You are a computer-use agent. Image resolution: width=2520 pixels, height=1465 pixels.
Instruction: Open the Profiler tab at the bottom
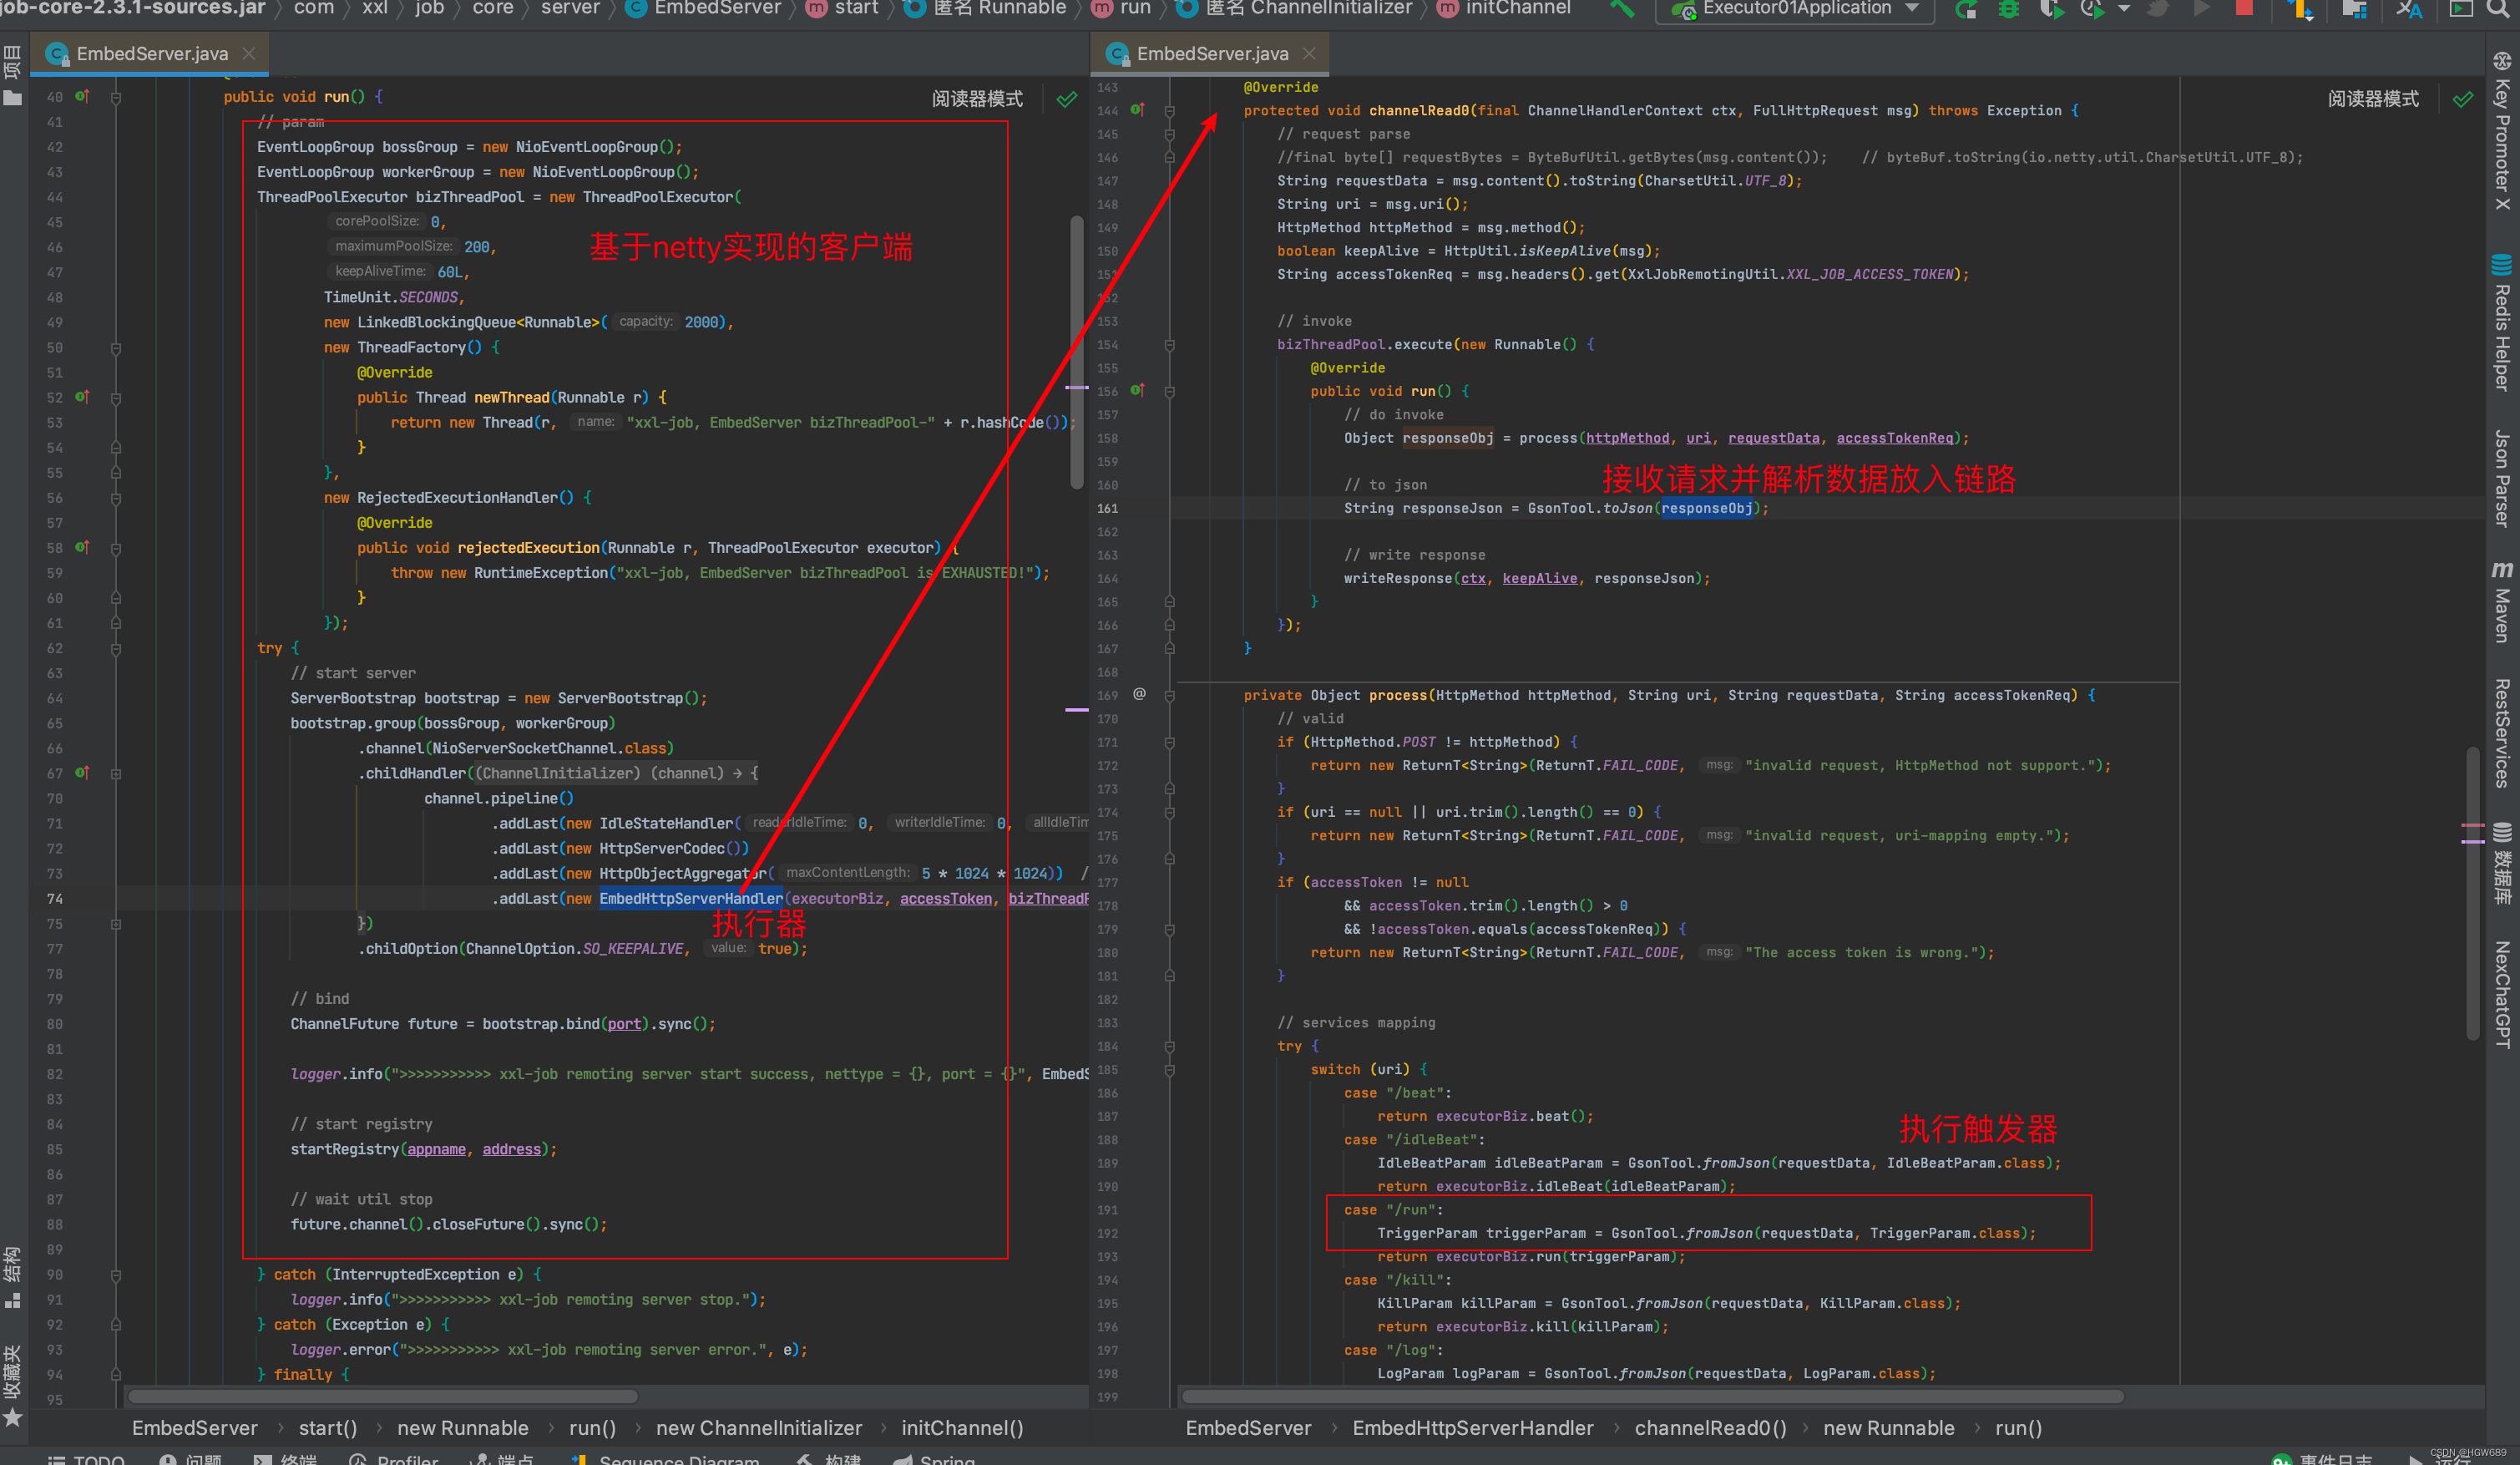pyautogui.click(x=394, y=1459)
